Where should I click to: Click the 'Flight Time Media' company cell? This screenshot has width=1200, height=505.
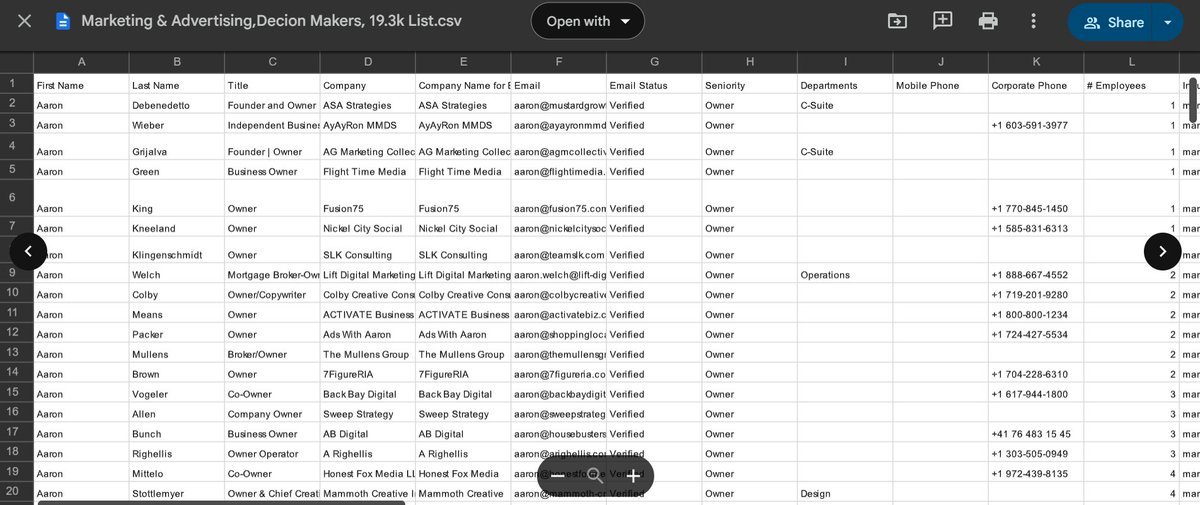(367, 171)
